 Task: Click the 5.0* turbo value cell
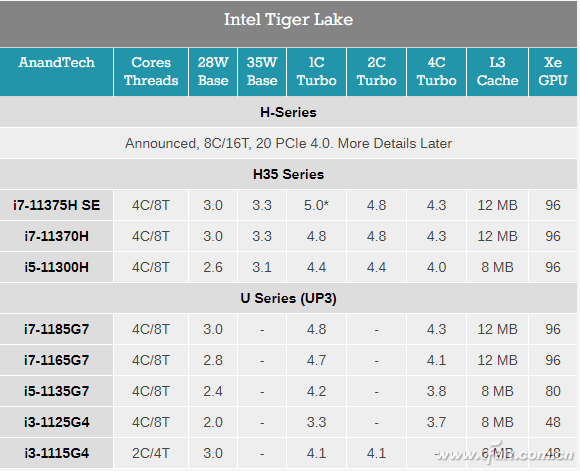point(316,205)
